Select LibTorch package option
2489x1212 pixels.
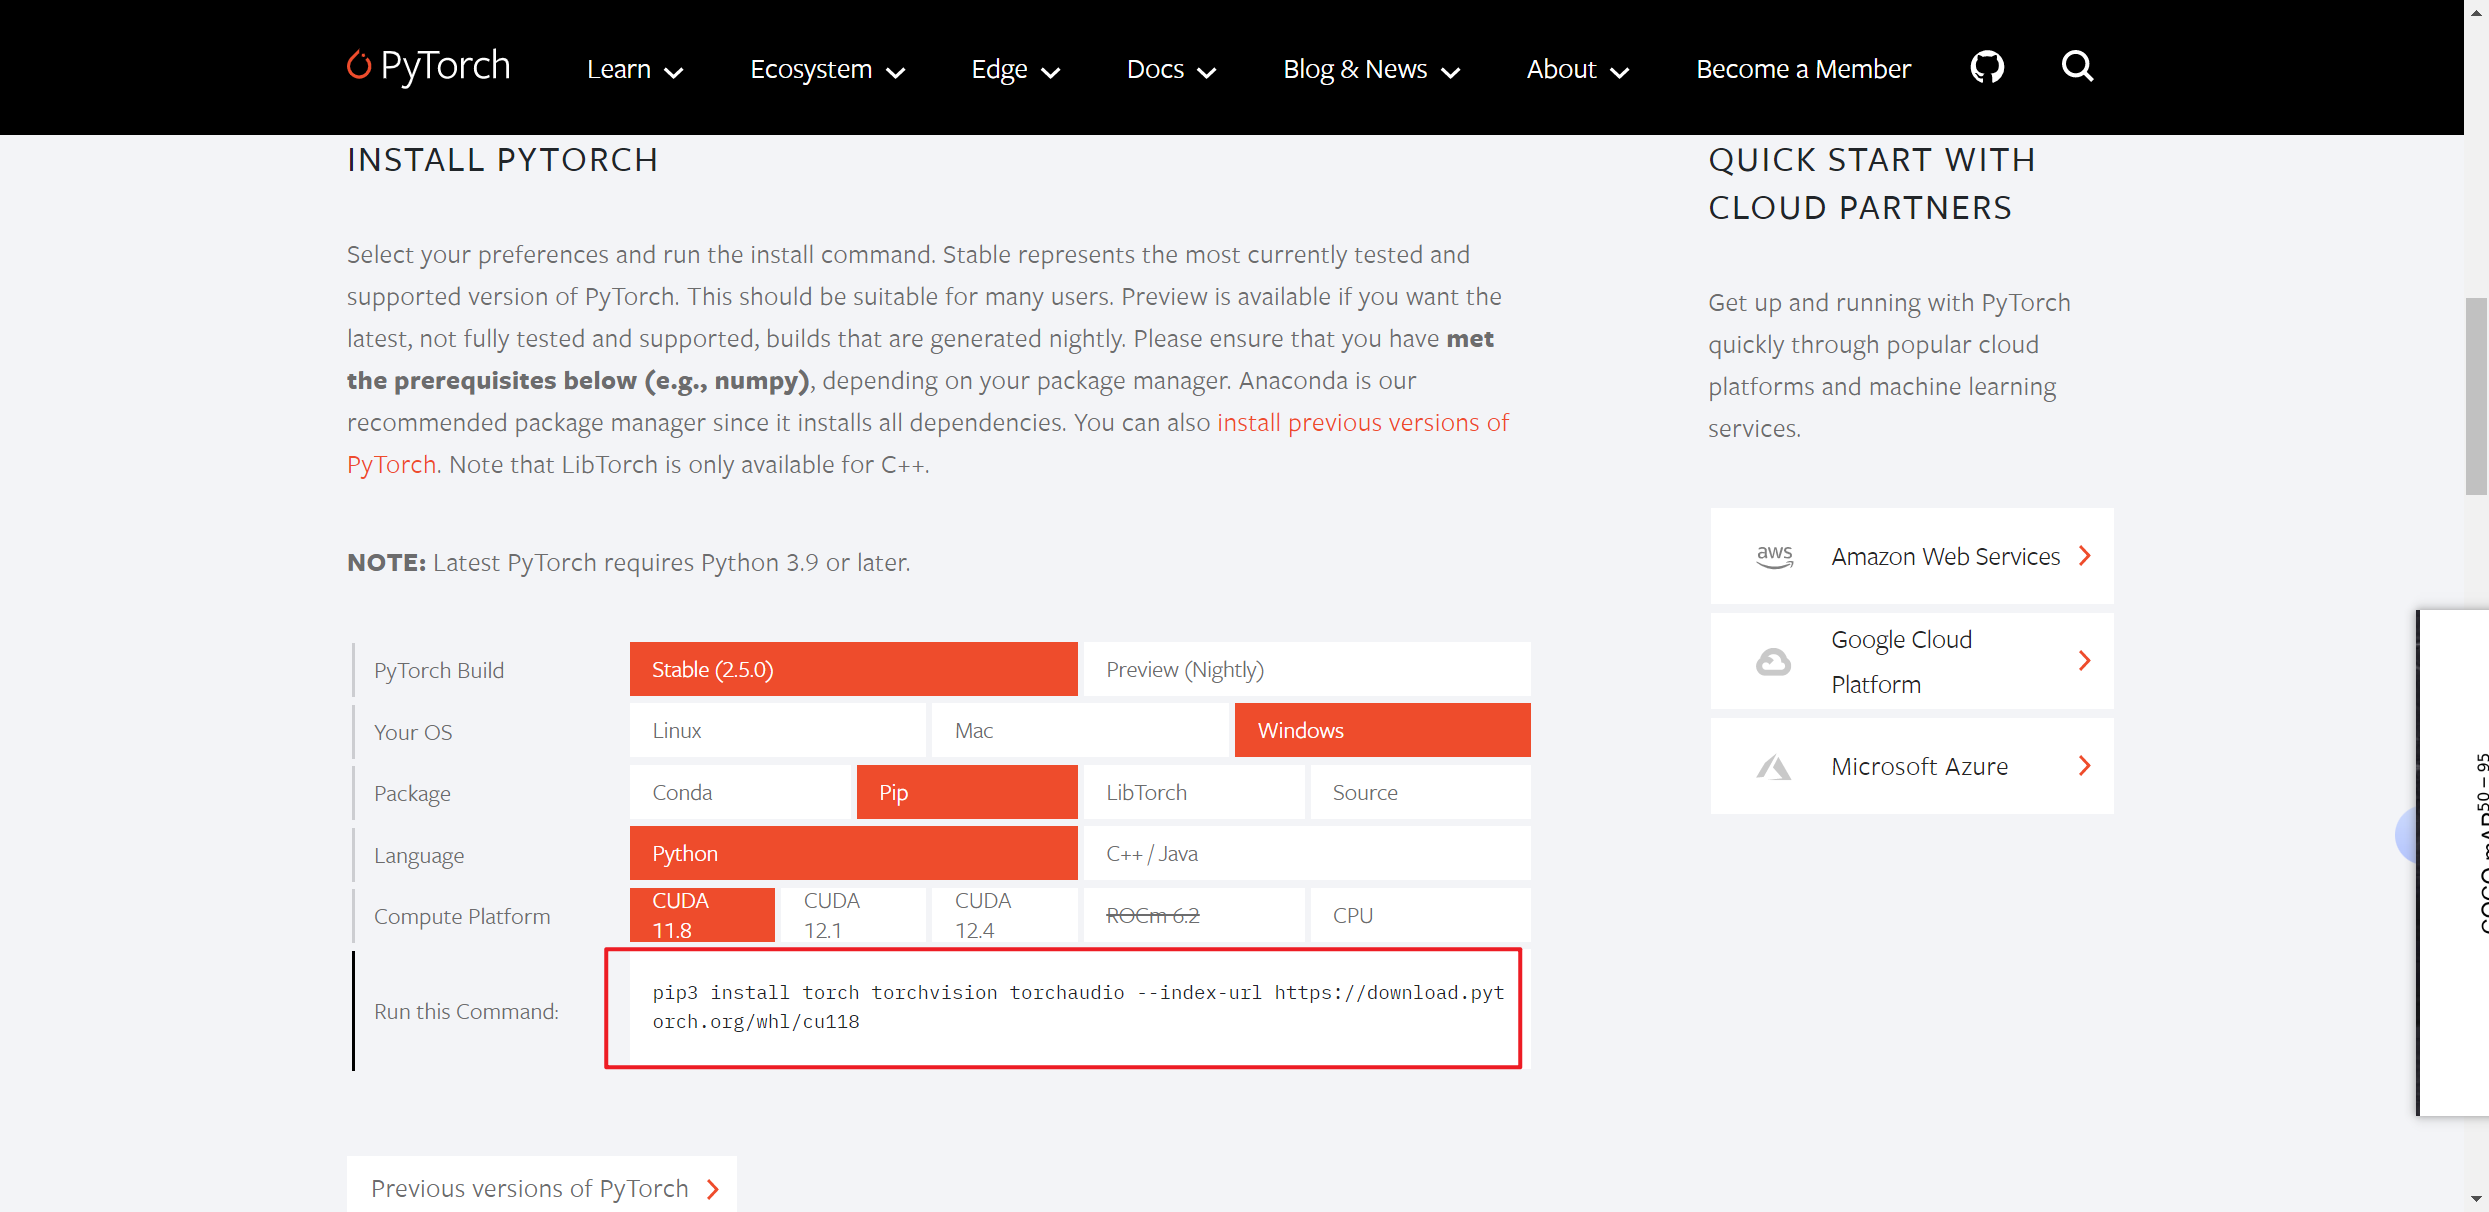[x=1194, y=792]
